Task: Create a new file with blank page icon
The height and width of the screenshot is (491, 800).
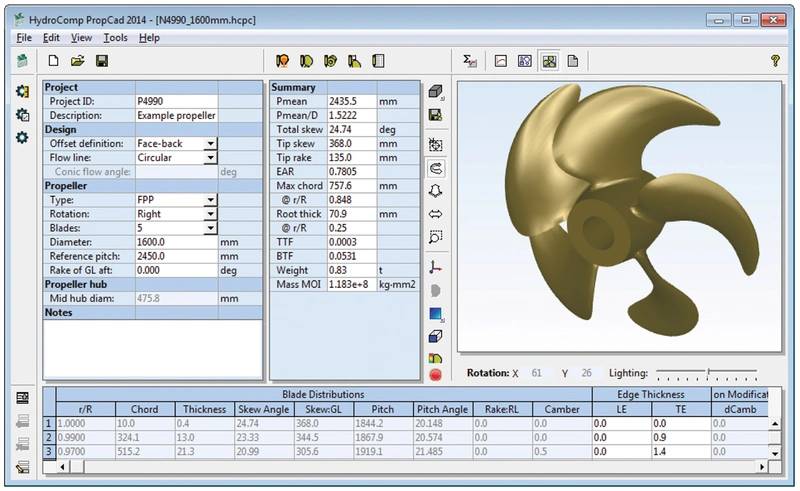Action: pos(53,61)
